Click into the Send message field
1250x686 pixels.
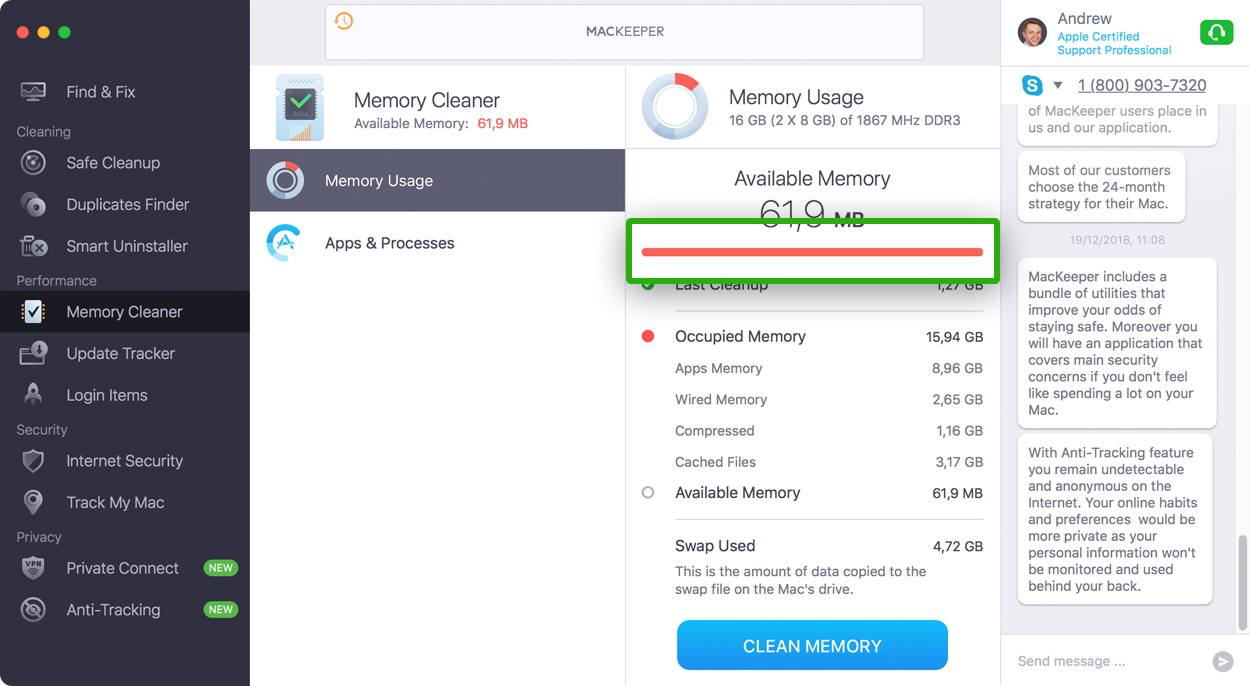pos(1108,661)
